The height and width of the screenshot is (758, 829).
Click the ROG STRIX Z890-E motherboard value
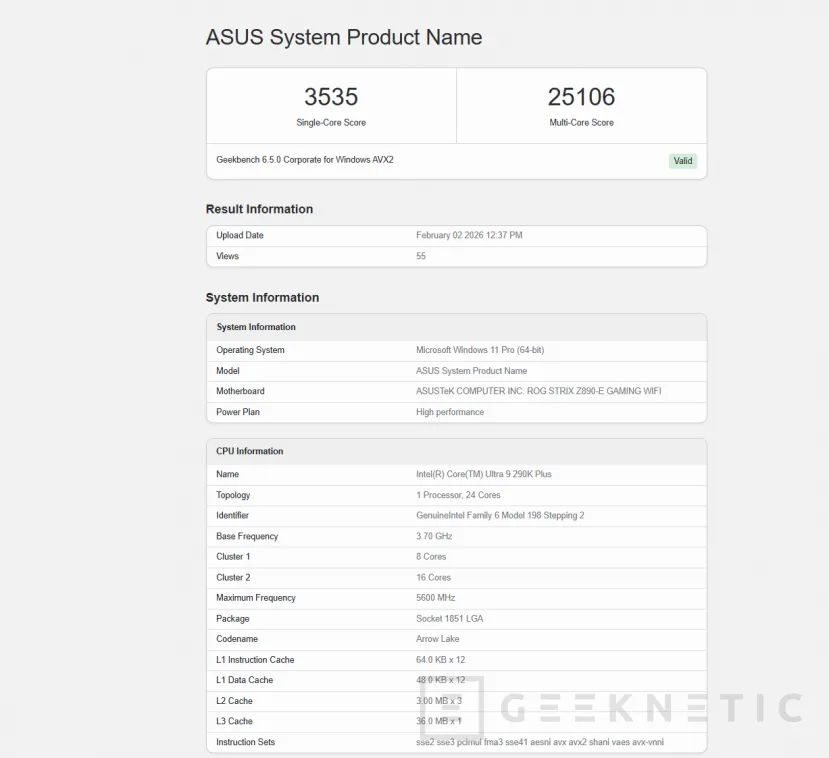click(538, 391)
